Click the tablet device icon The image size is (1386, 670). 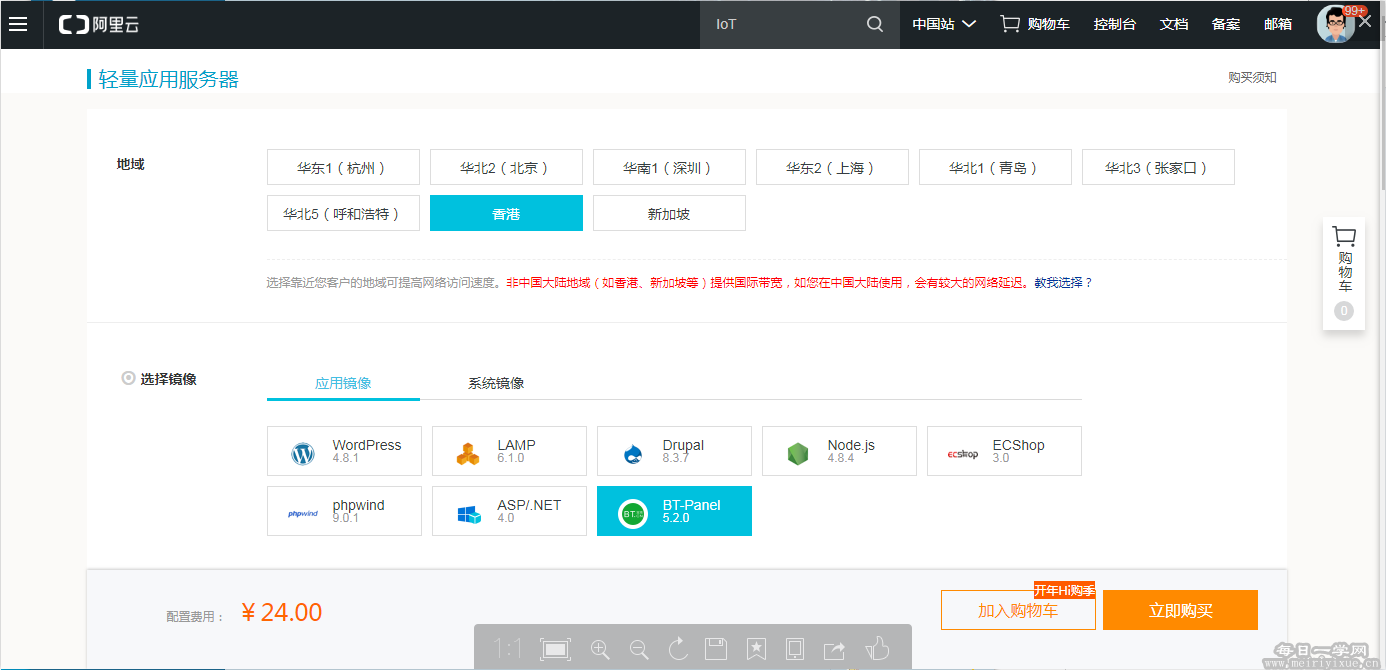pos(795,650)
